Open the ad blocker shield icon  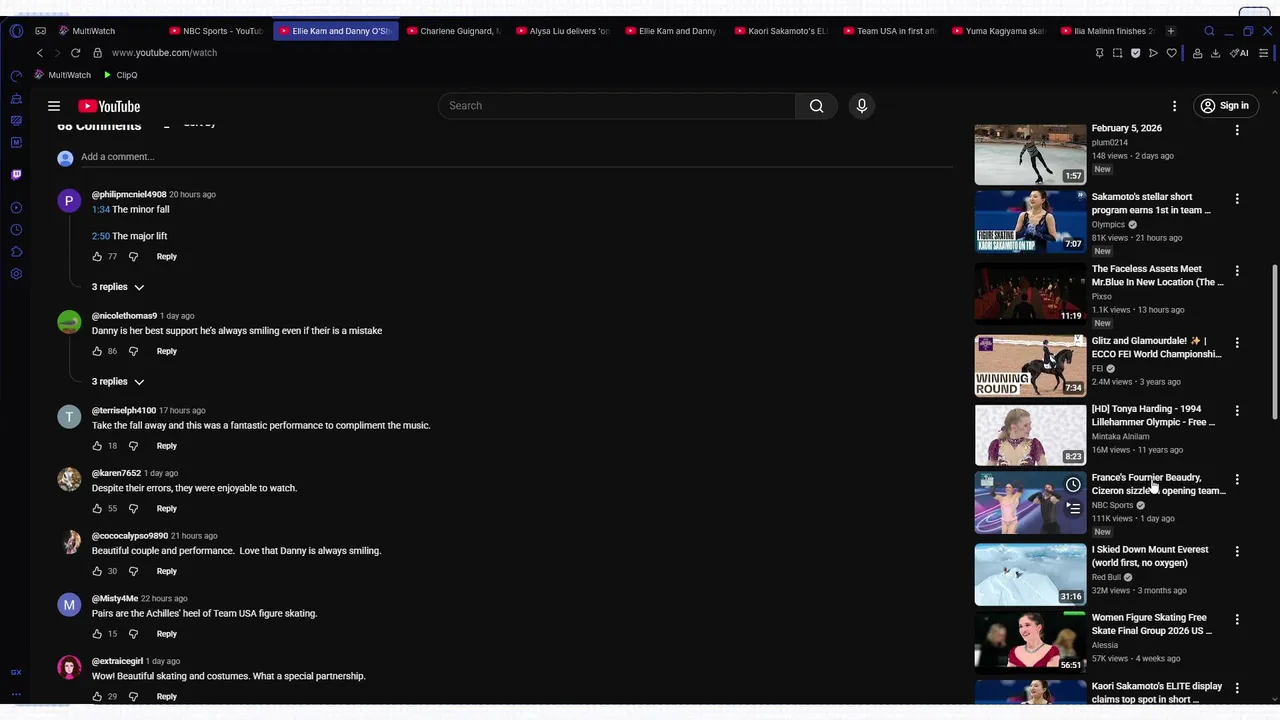coord(1135,53)
